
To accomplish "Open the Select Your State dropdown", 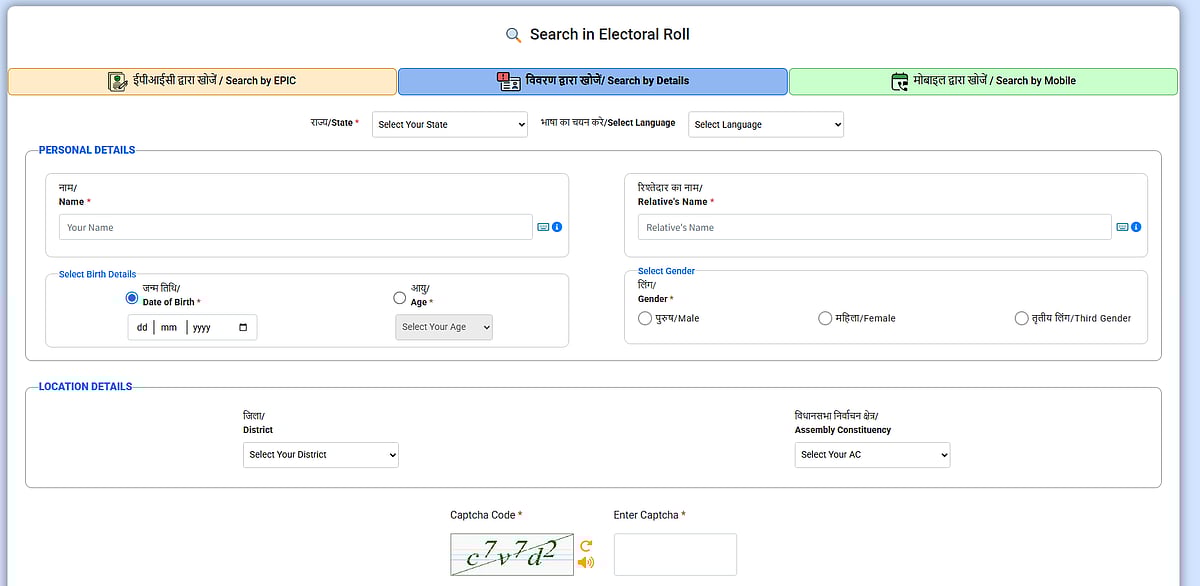I will tap(449, 125).
